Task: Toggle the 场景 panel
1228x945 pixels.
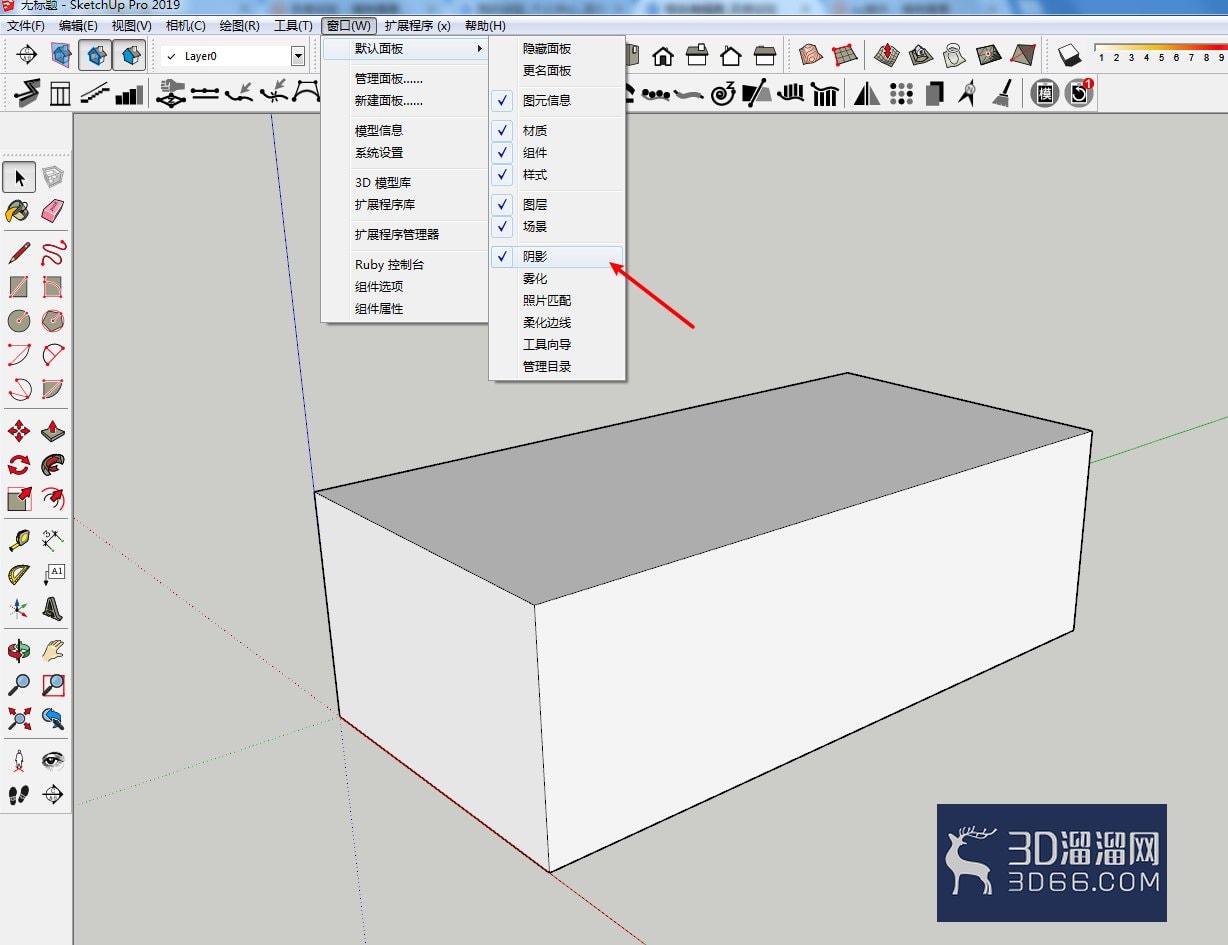Action: tap(557, 226)
